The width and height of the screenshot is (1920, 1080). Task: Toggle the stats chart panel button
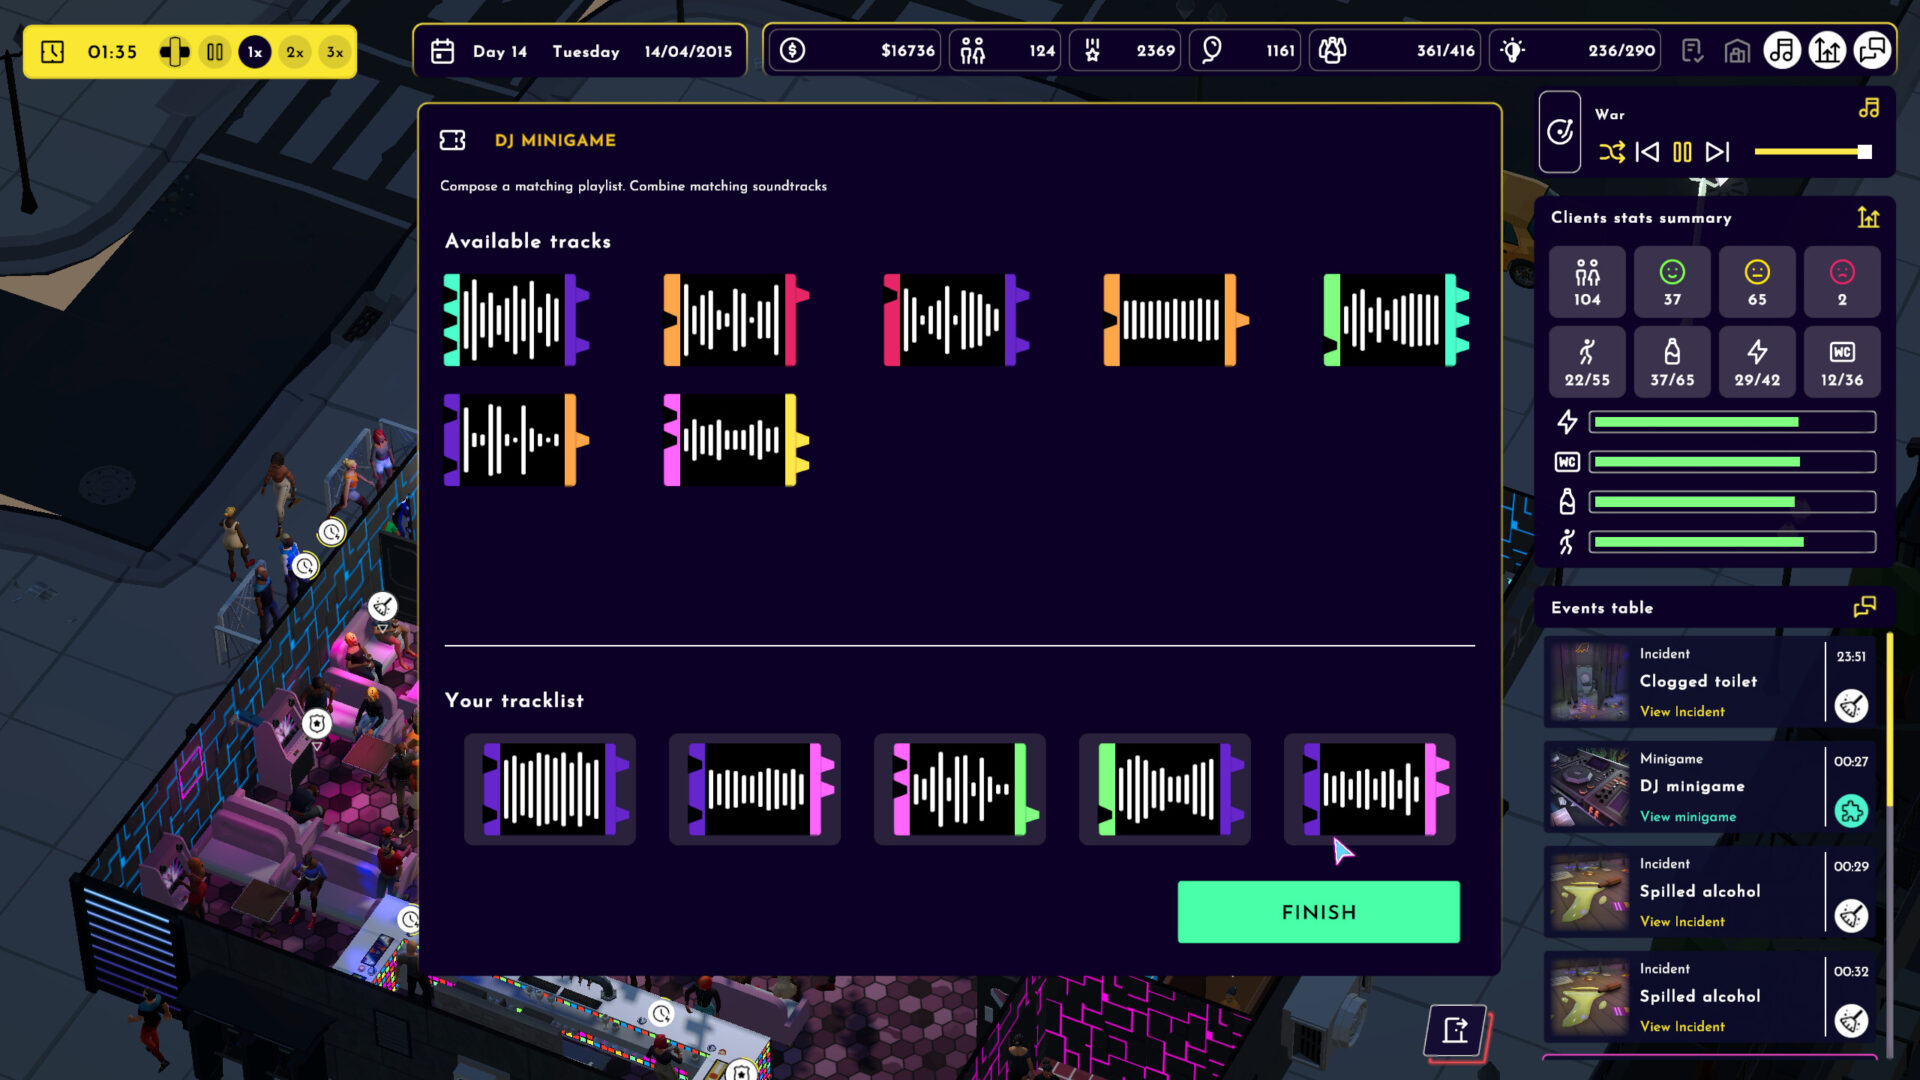click(1827, 51)
